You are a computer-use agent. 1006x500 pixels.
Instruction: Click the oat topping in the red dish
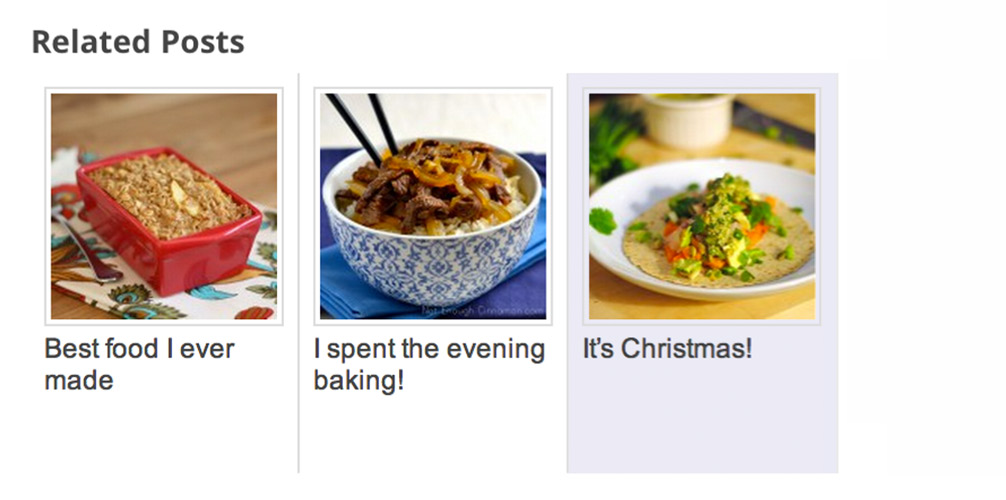pos(168,193)
